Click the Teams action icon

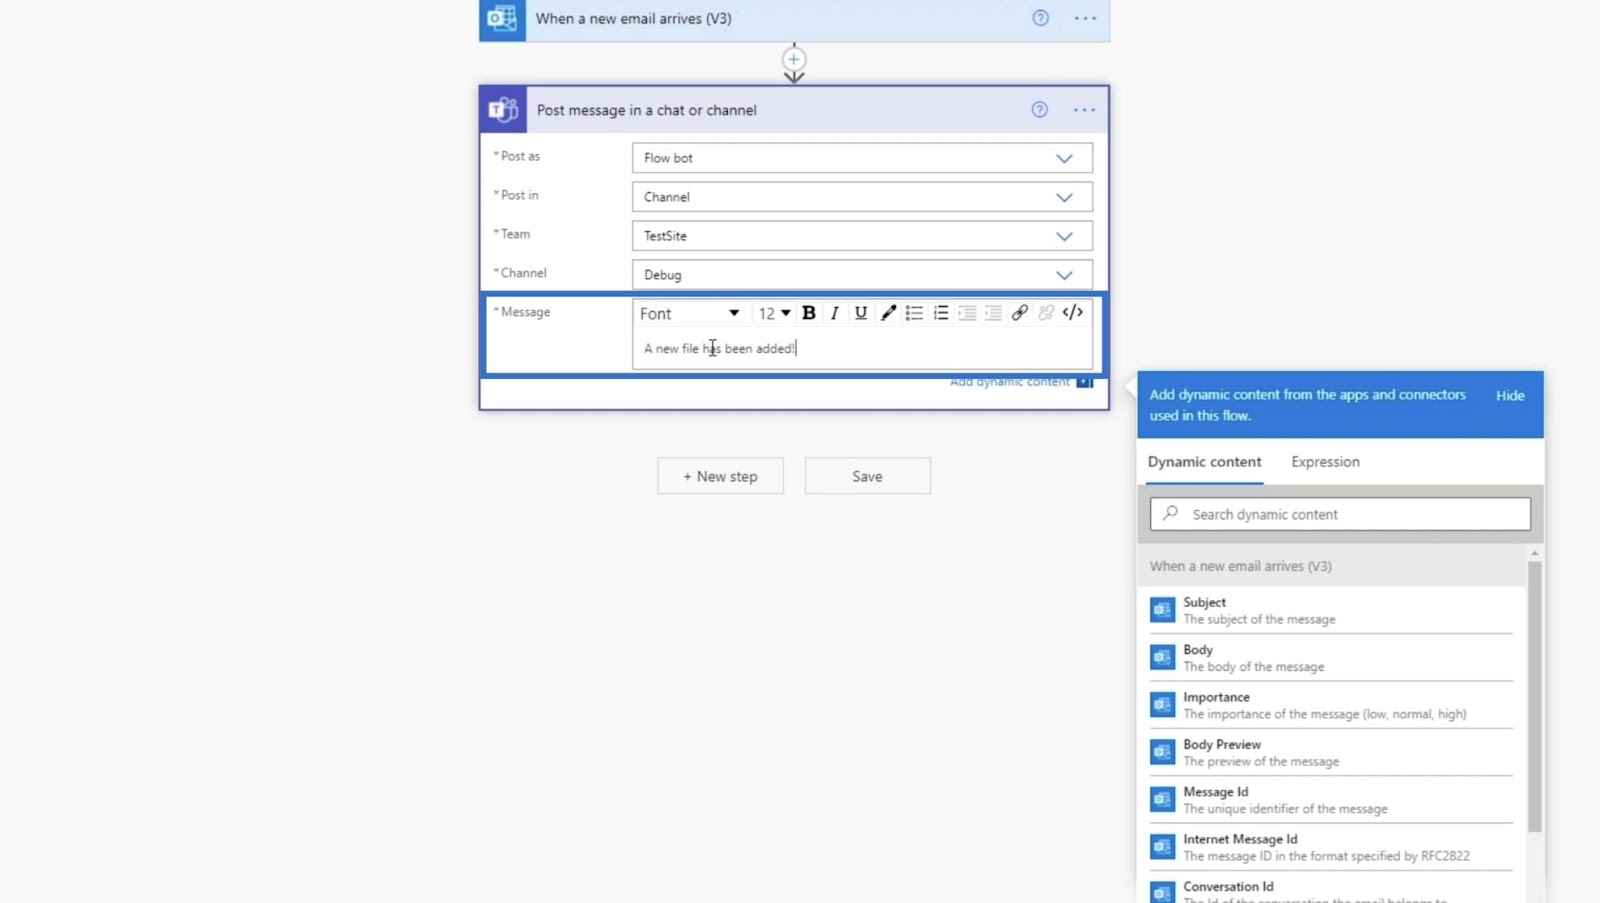(x=503, y=110)
